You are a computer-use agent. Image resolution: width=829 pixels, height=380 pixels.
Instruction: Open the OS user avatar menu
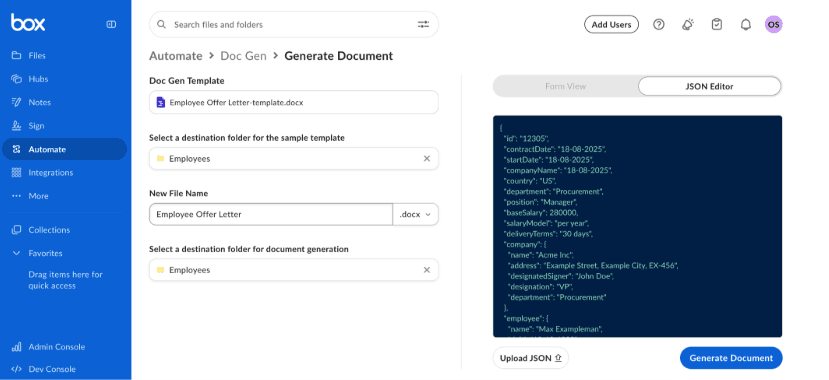click(x=773, y=24)
